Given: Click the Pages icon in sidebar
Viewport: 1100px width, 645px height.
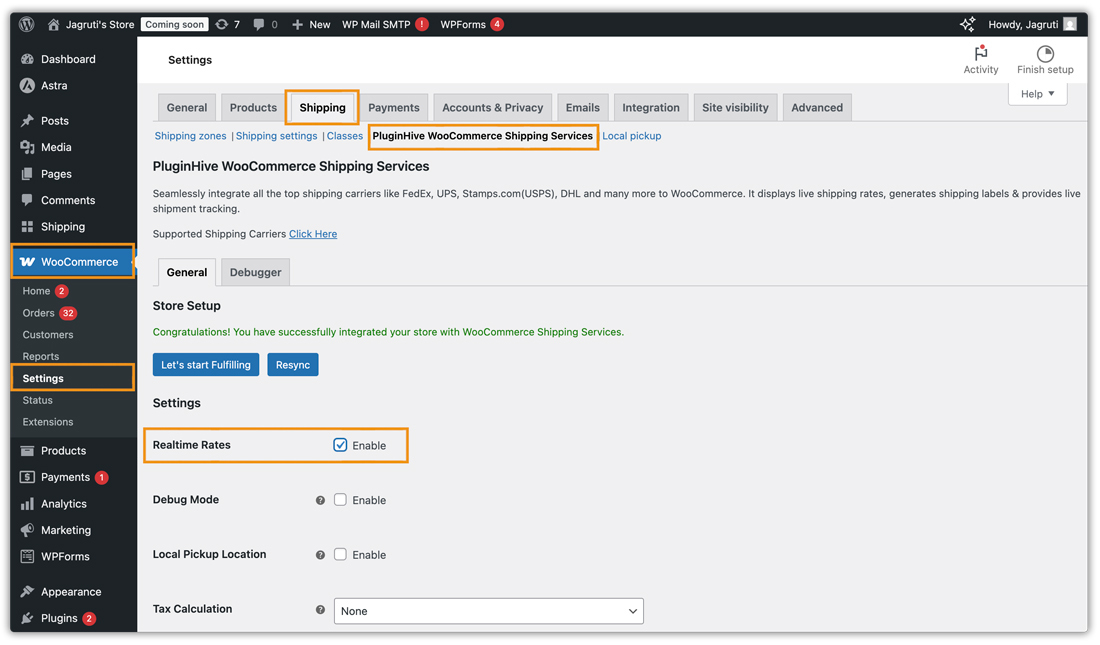Looking at the screenshot, I should click(x=27, y=173).
